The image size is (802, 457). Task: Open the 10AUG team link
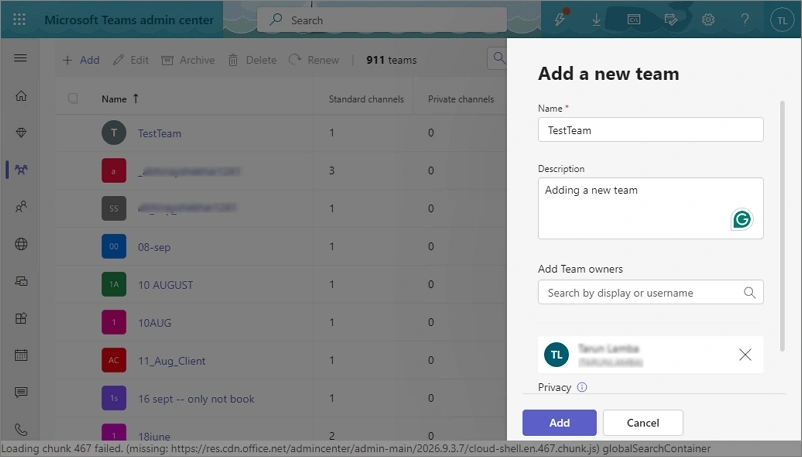pos(154,322)
